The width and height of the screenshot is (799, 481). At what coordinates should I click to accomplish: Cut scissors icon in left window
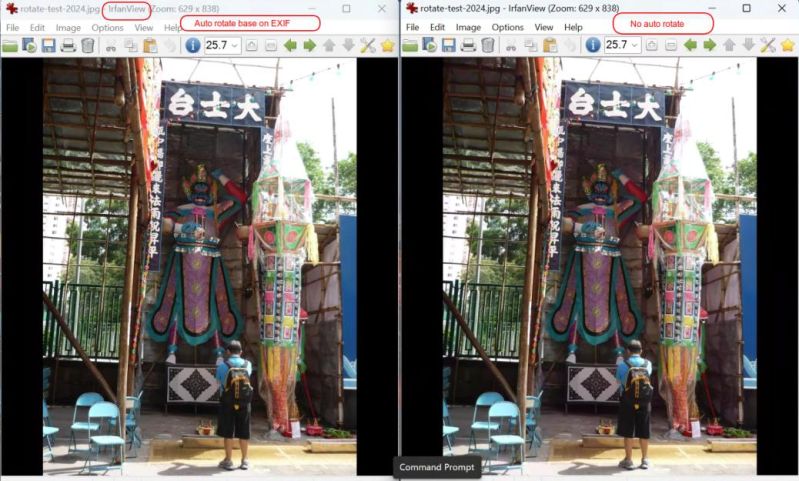[111, 46]
